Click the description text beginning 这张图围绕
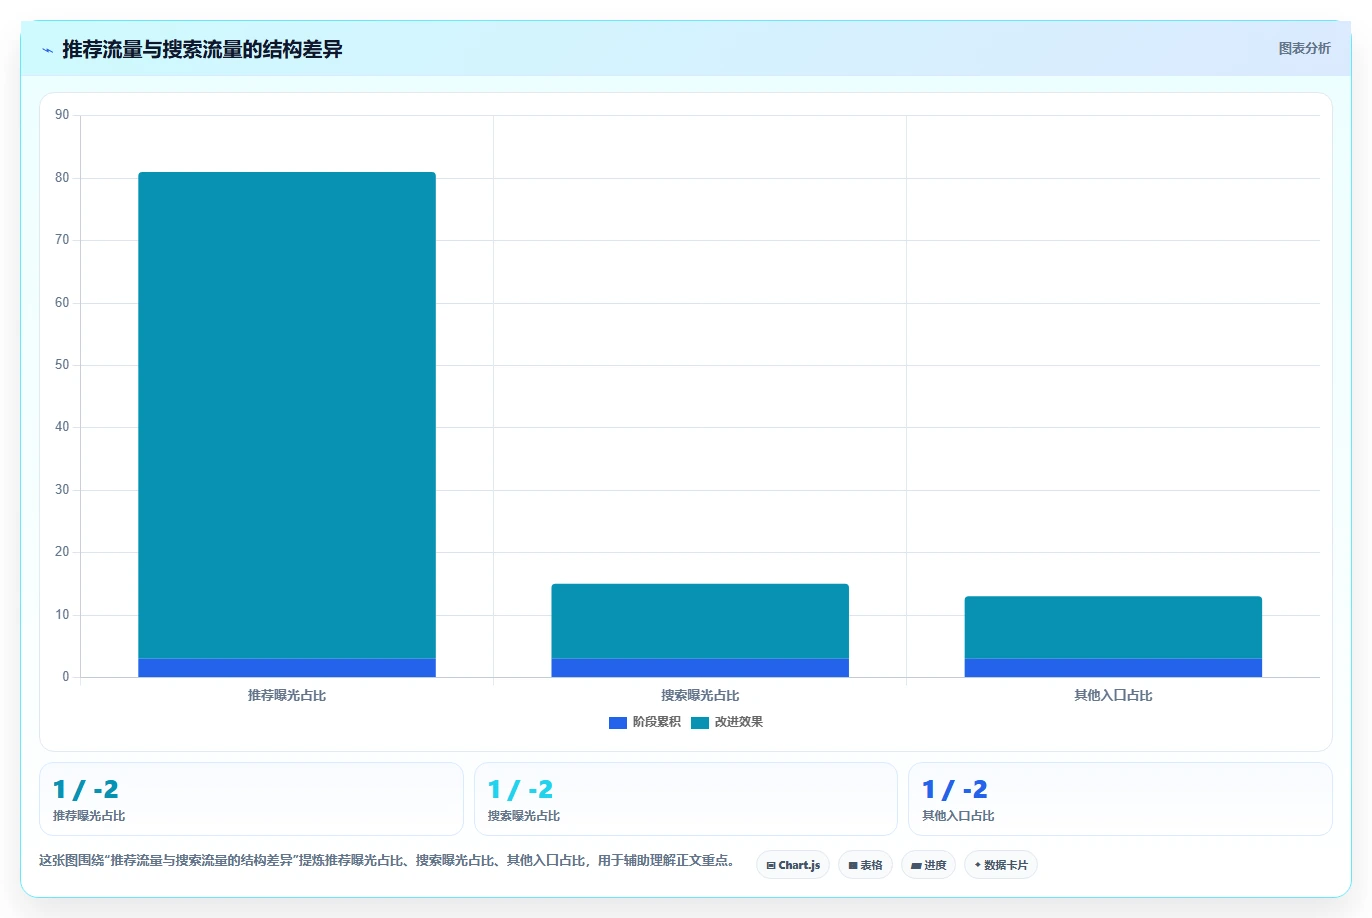This screenshot has width=1372, height=918. 387,860
